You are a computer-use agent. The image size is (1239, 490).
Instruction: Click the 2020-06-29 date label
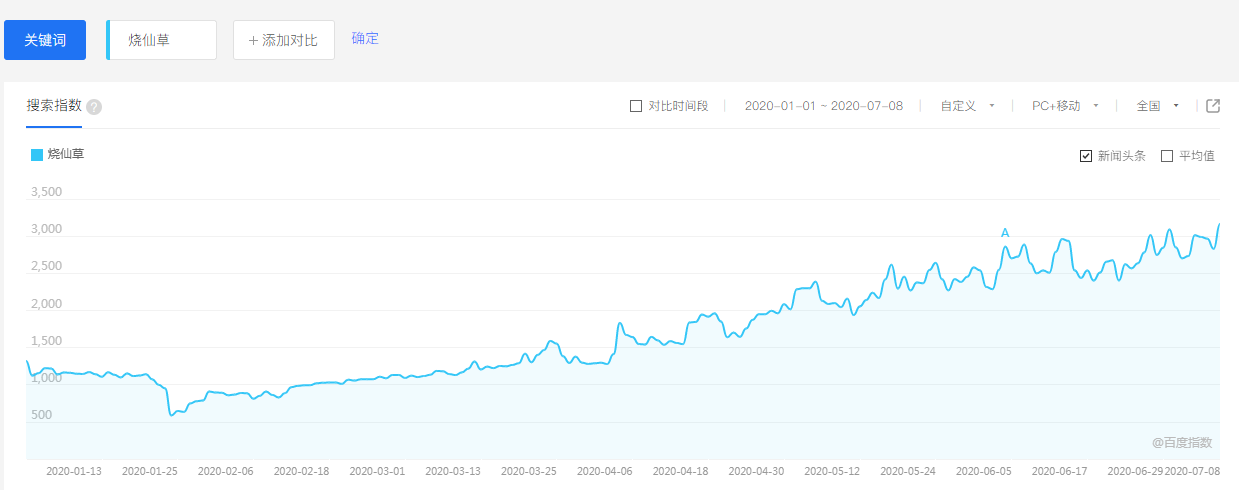(x=1136, y=470)
